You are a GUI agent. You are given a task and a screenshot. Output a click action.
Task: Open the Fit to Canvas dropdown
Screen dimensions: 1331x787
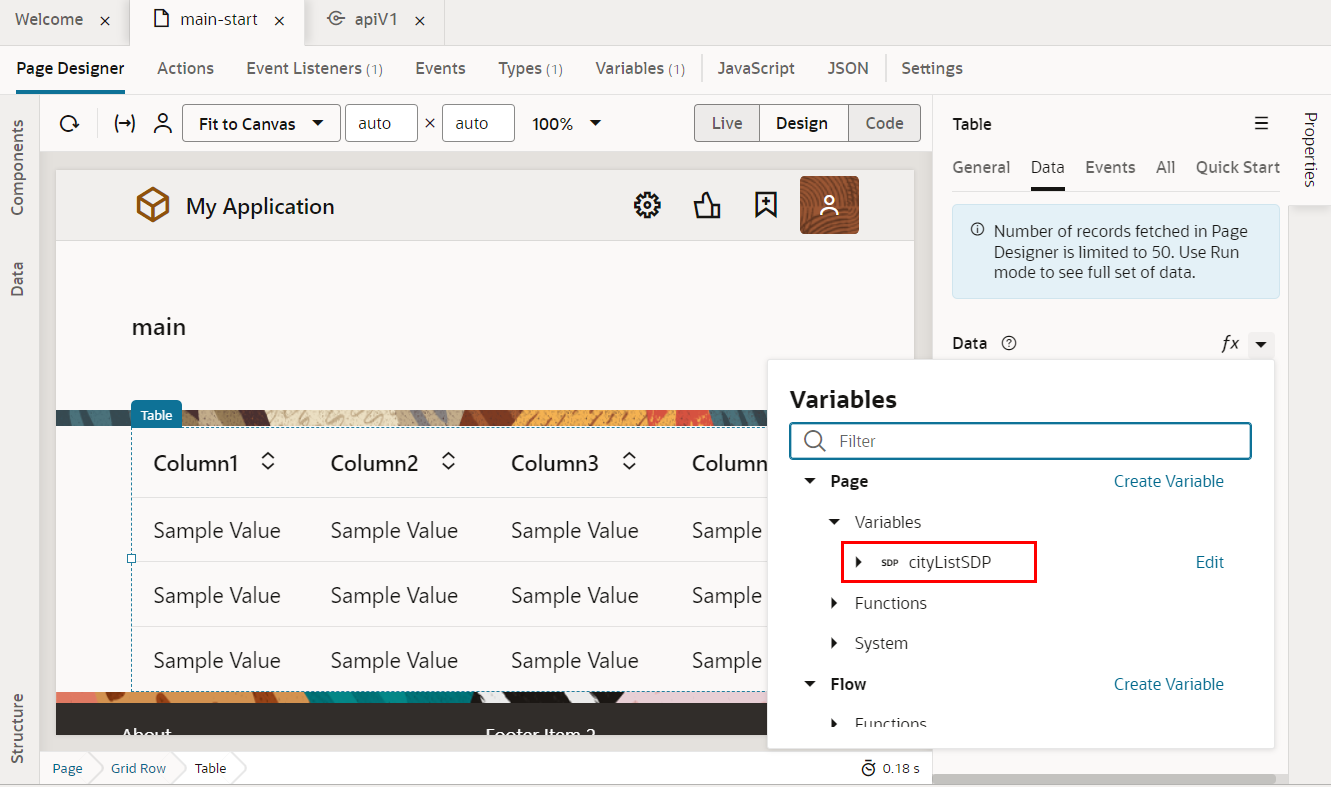click(261, 124)
